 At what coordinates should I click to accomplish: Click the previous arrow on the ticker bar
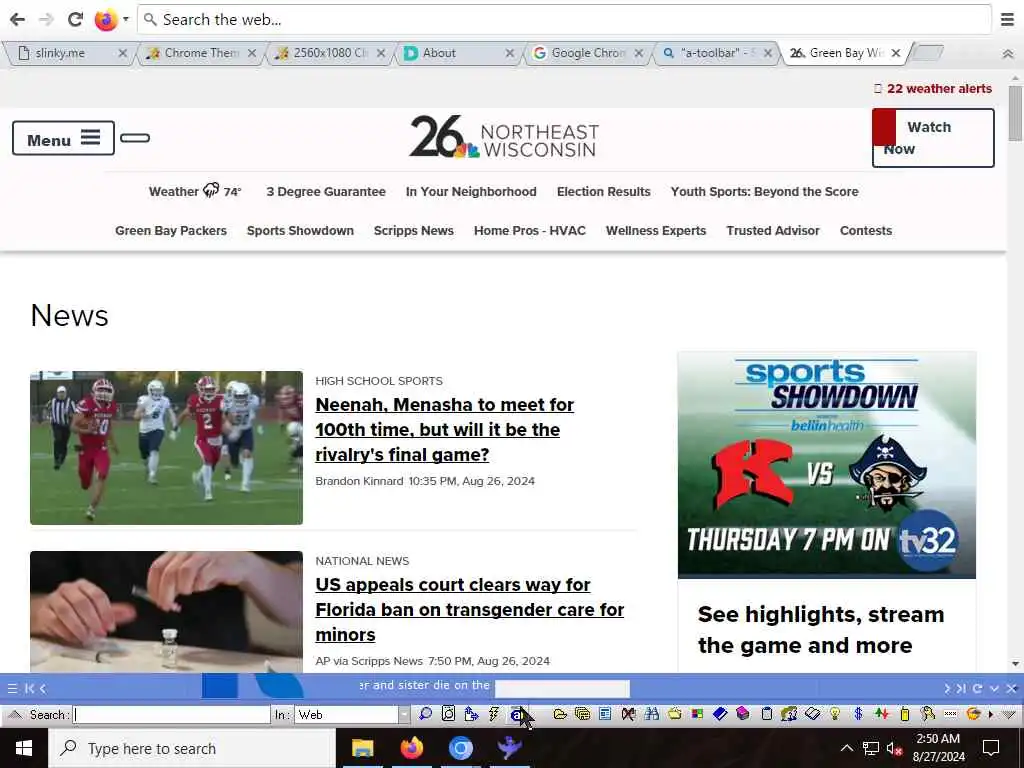[x=42, y=688]
